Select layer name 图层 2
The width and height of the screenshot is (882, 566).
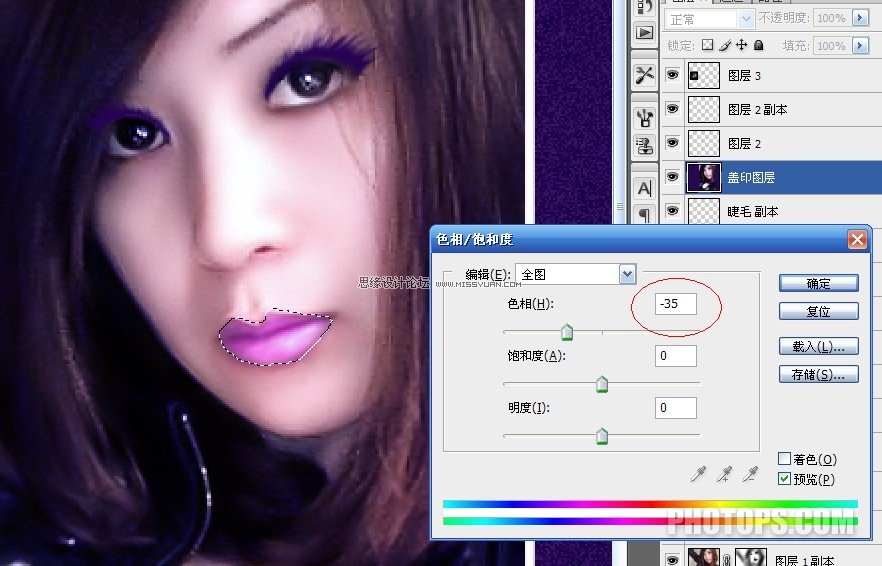(744, 143)
